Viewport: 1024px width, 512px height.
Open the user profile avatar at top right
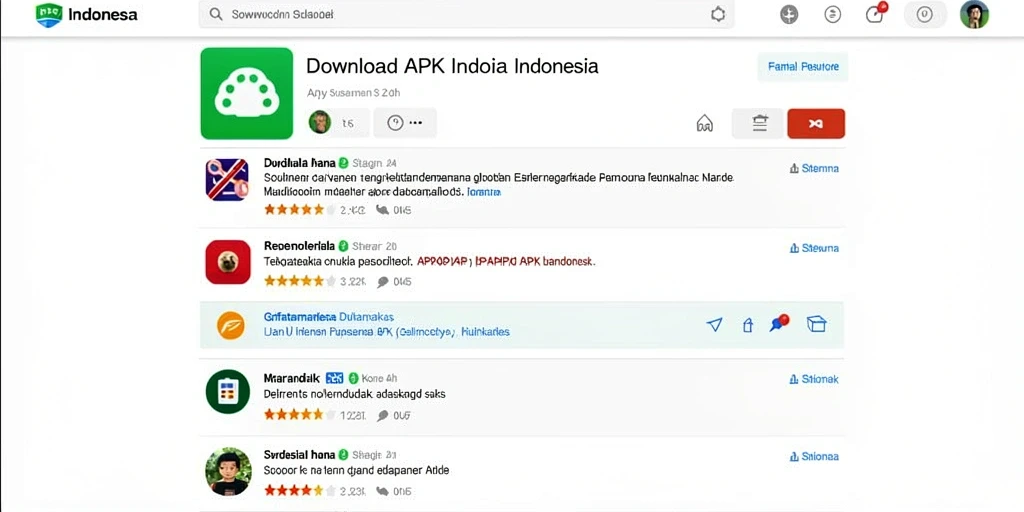974,14
